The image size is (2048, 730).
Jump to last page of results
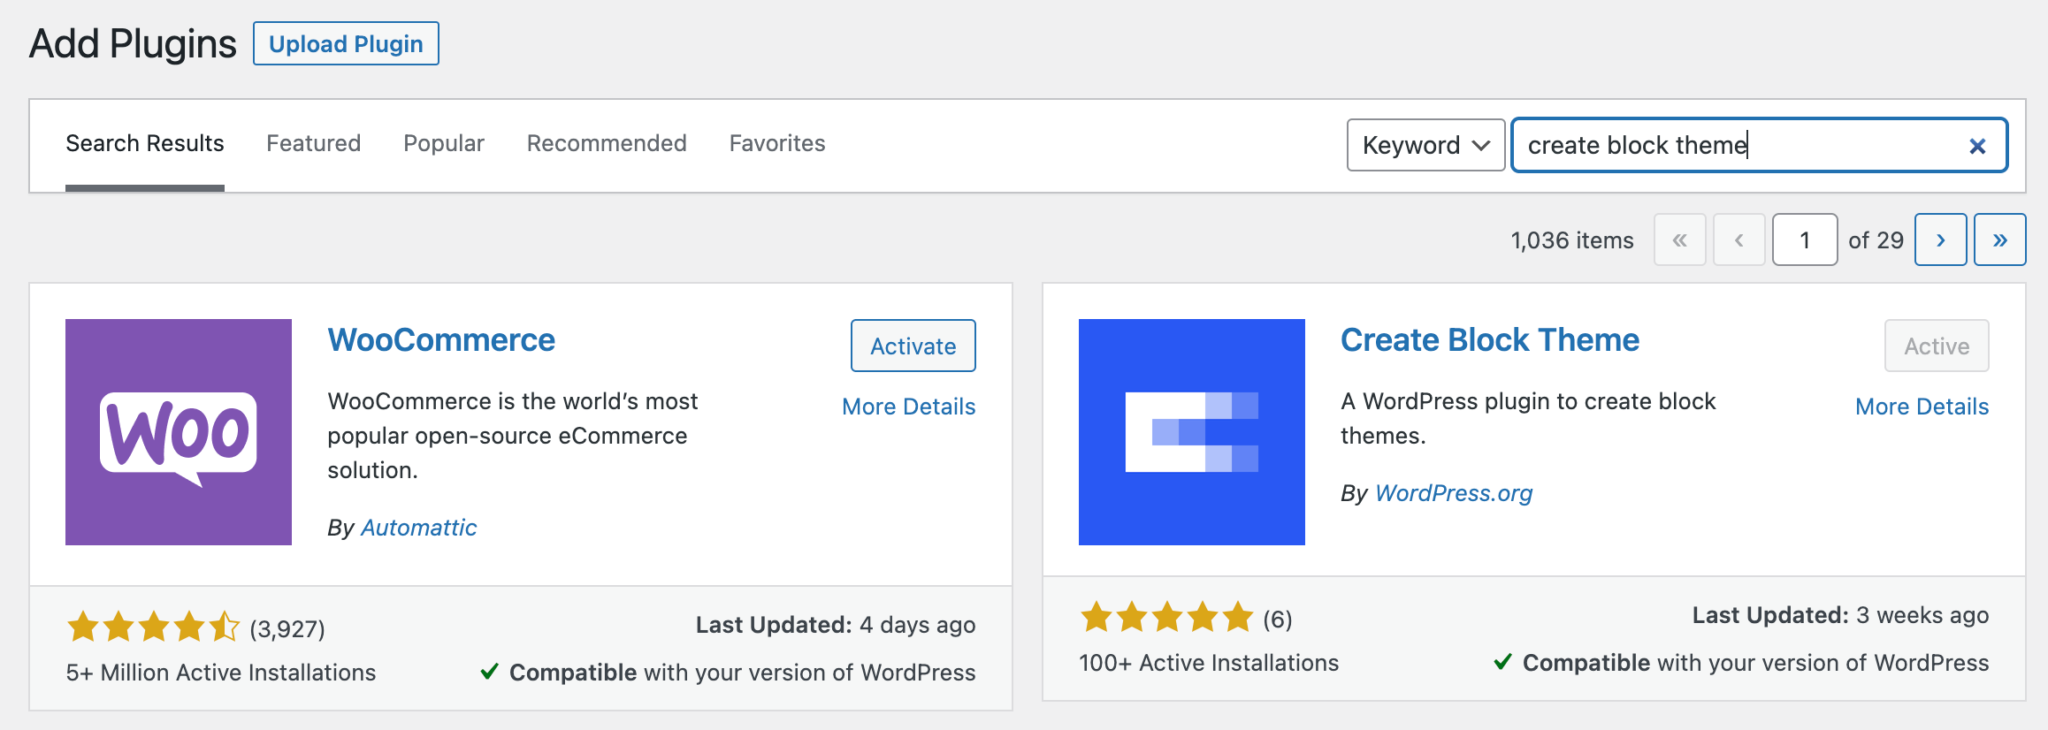click(x=2000, y=240)
